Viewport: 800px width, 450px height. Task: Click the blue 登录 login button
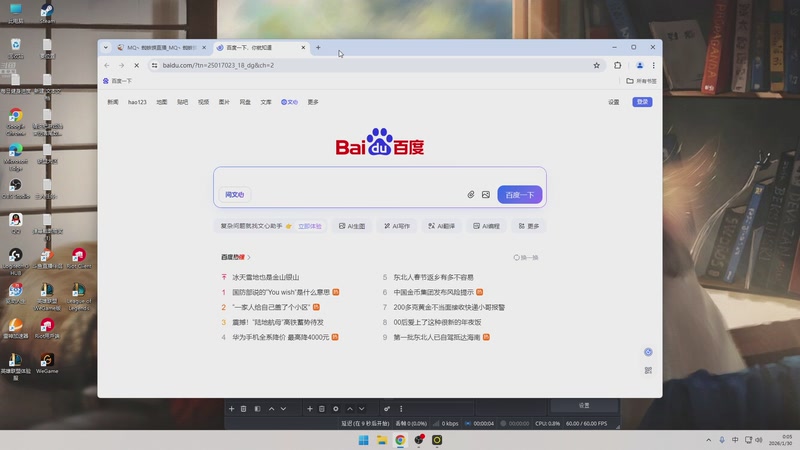tap(642, 102)
